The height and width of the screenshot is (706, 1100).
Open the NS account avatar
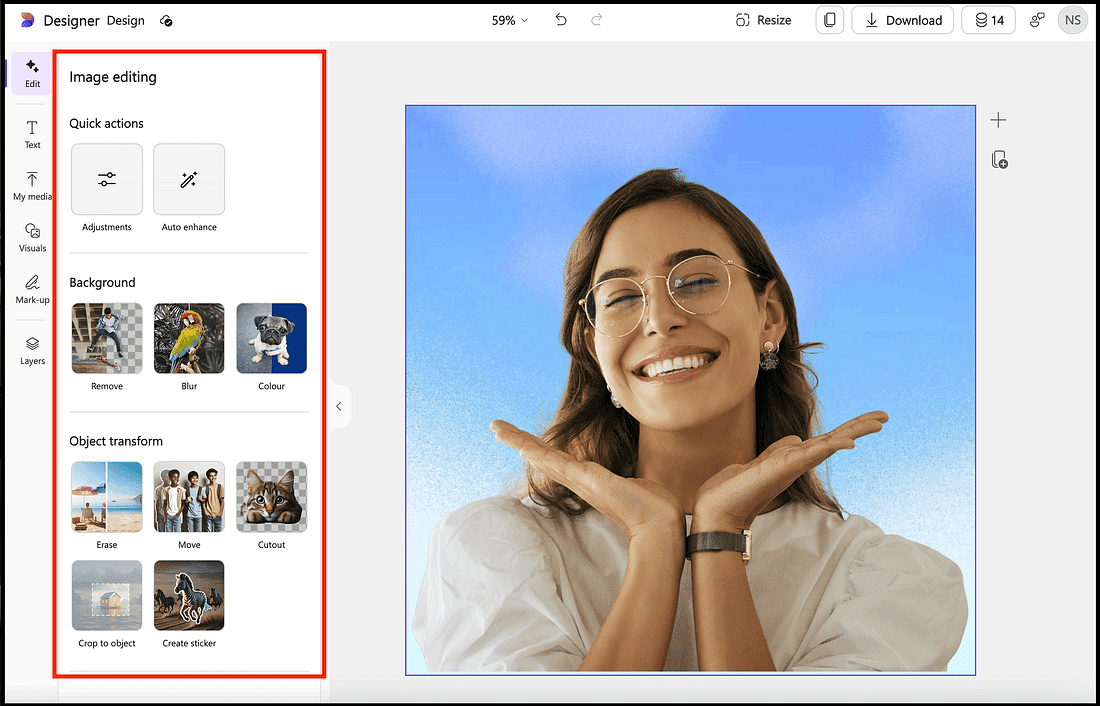coord(1073,20)
